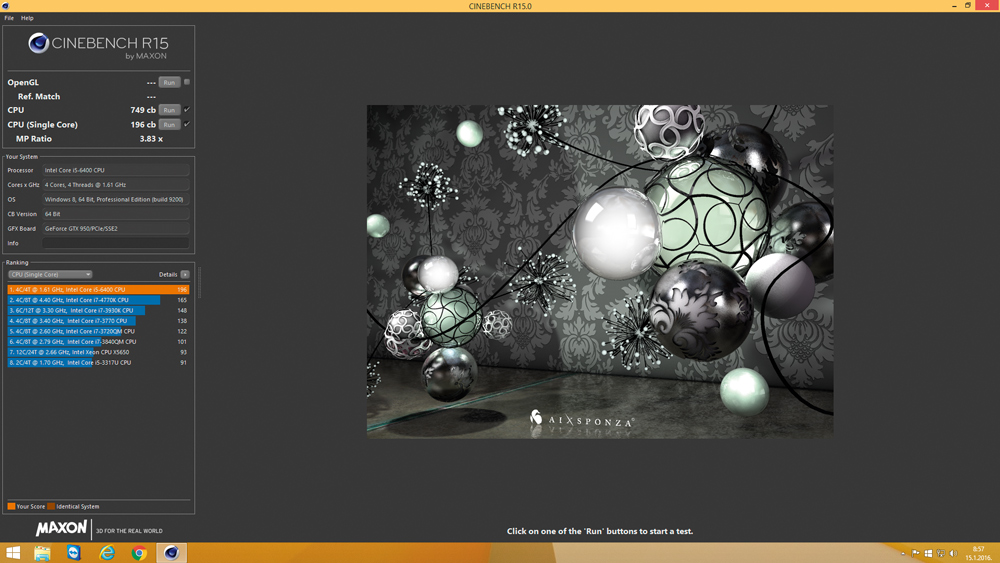Open Internet Explorer from the taskbar
The width and height of the screenshot is (1000, 563).
point(107,552)
